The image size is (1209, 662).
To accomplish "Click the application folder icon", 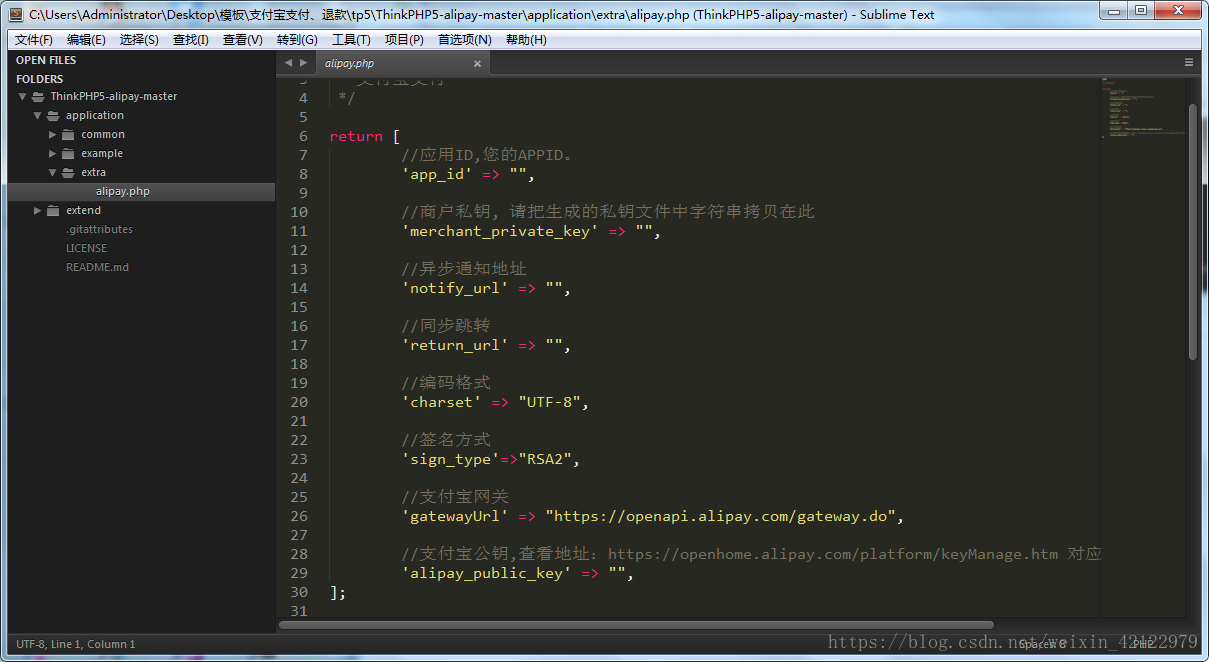I will [53, 116].
